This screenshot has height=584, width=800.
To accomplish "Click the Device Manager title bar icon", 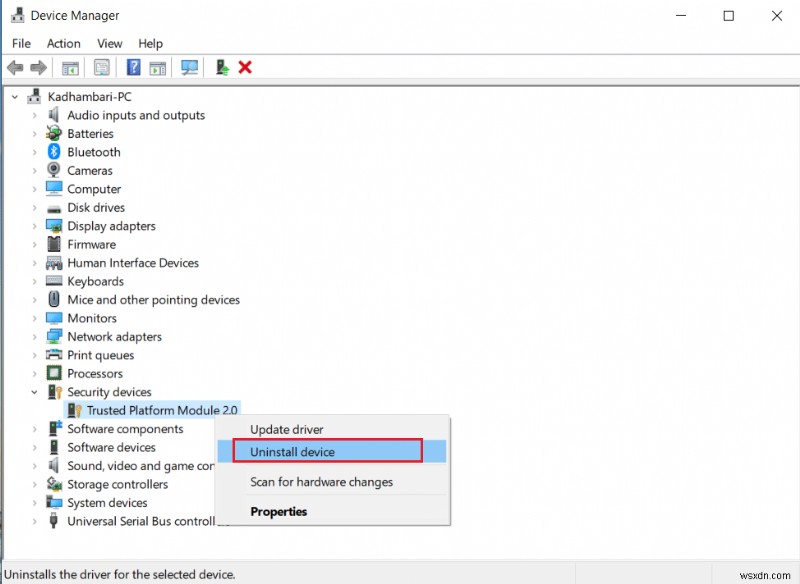I will 17,15.
